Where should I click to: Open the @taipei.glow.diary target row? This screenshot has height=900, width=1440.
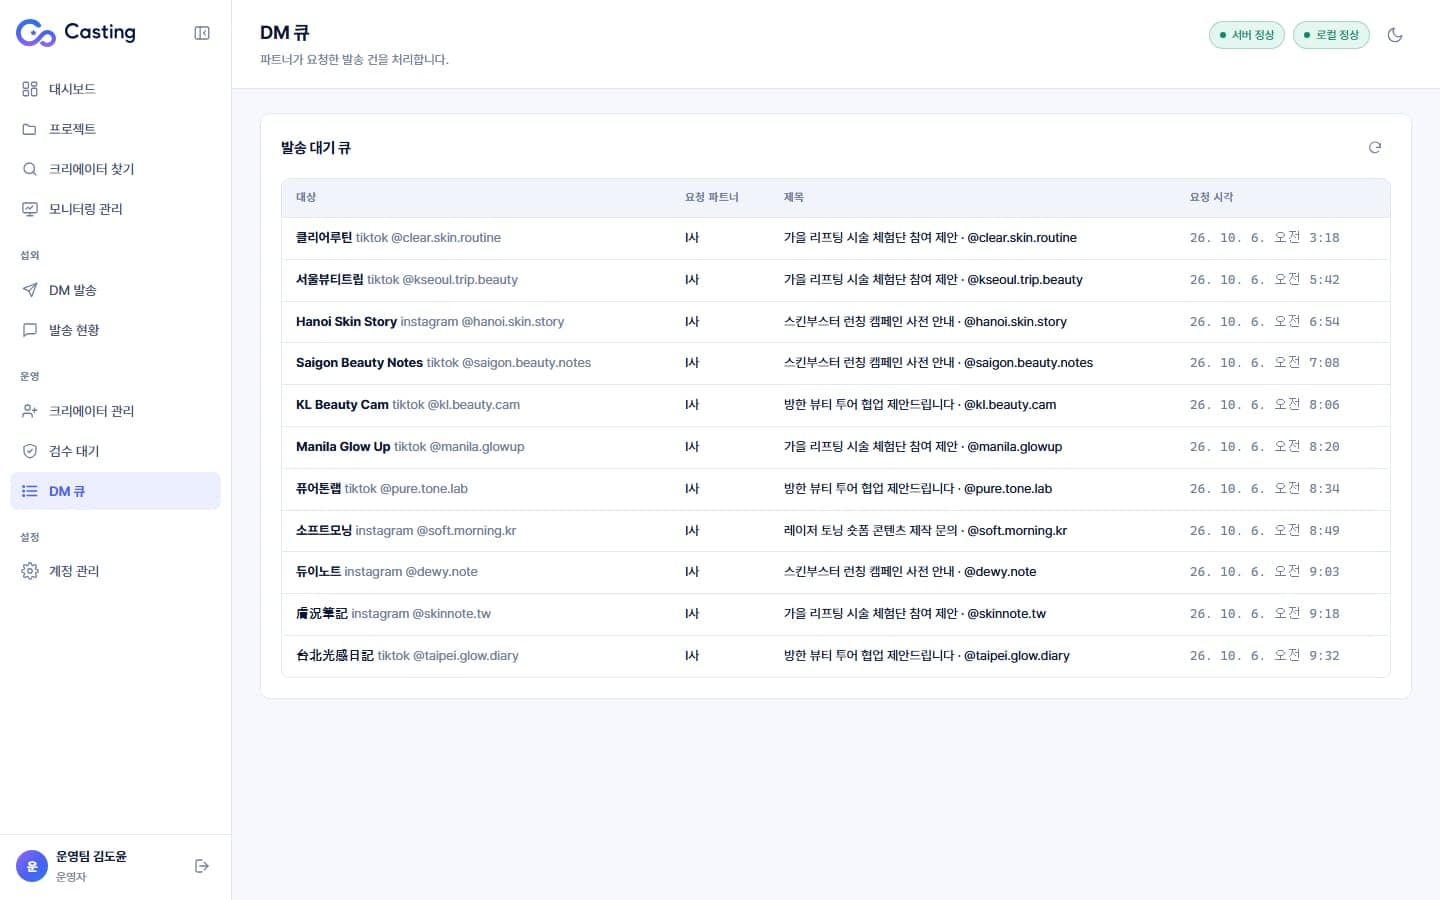point(836,656)
